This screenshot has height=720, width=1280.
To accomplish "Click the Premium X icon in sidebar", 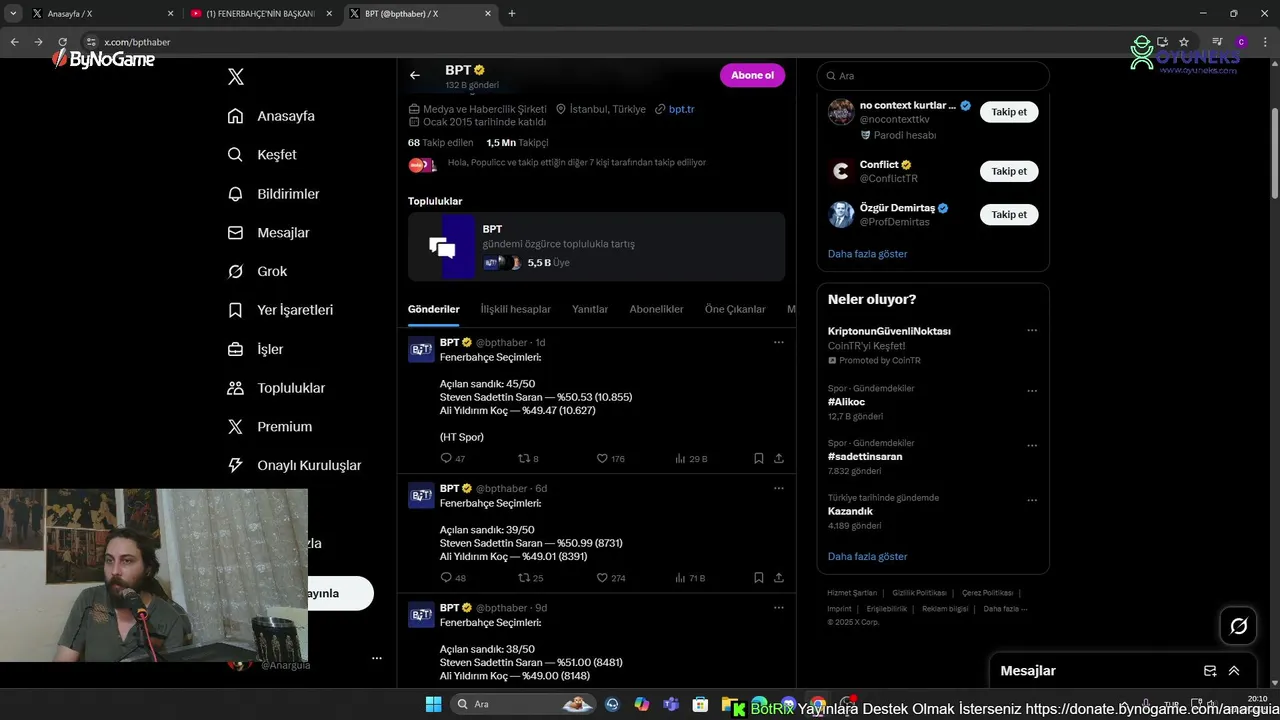I will (236, 427).
